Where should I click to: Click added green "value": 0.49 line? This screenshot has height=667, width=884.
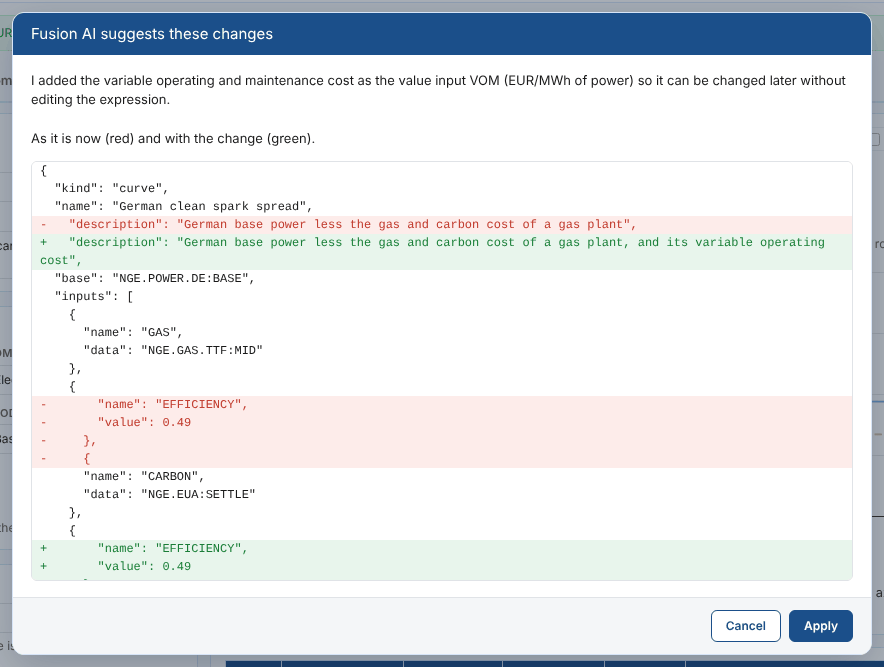[x=442, y=567]
